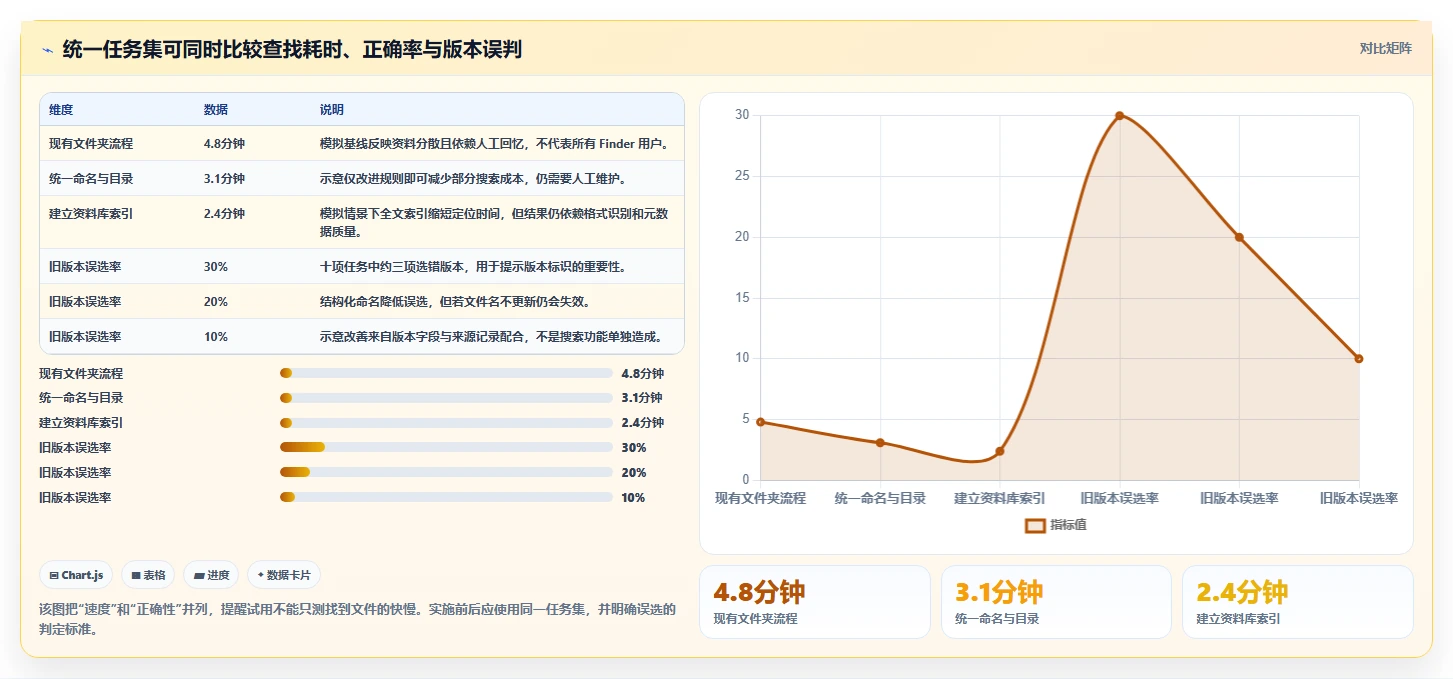Click the 2.4分钟 cell in the table
The image size is (1453, 679).
[x=224, y=213]
